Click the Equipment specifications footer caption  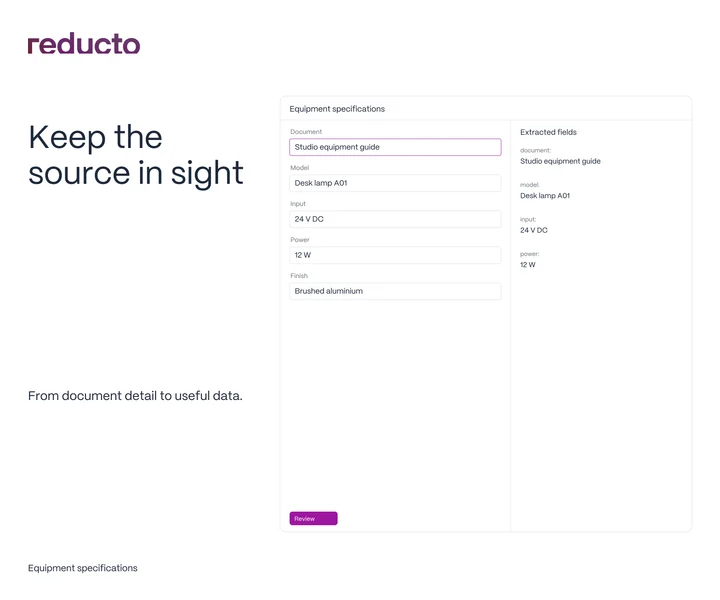coord(83,568)
